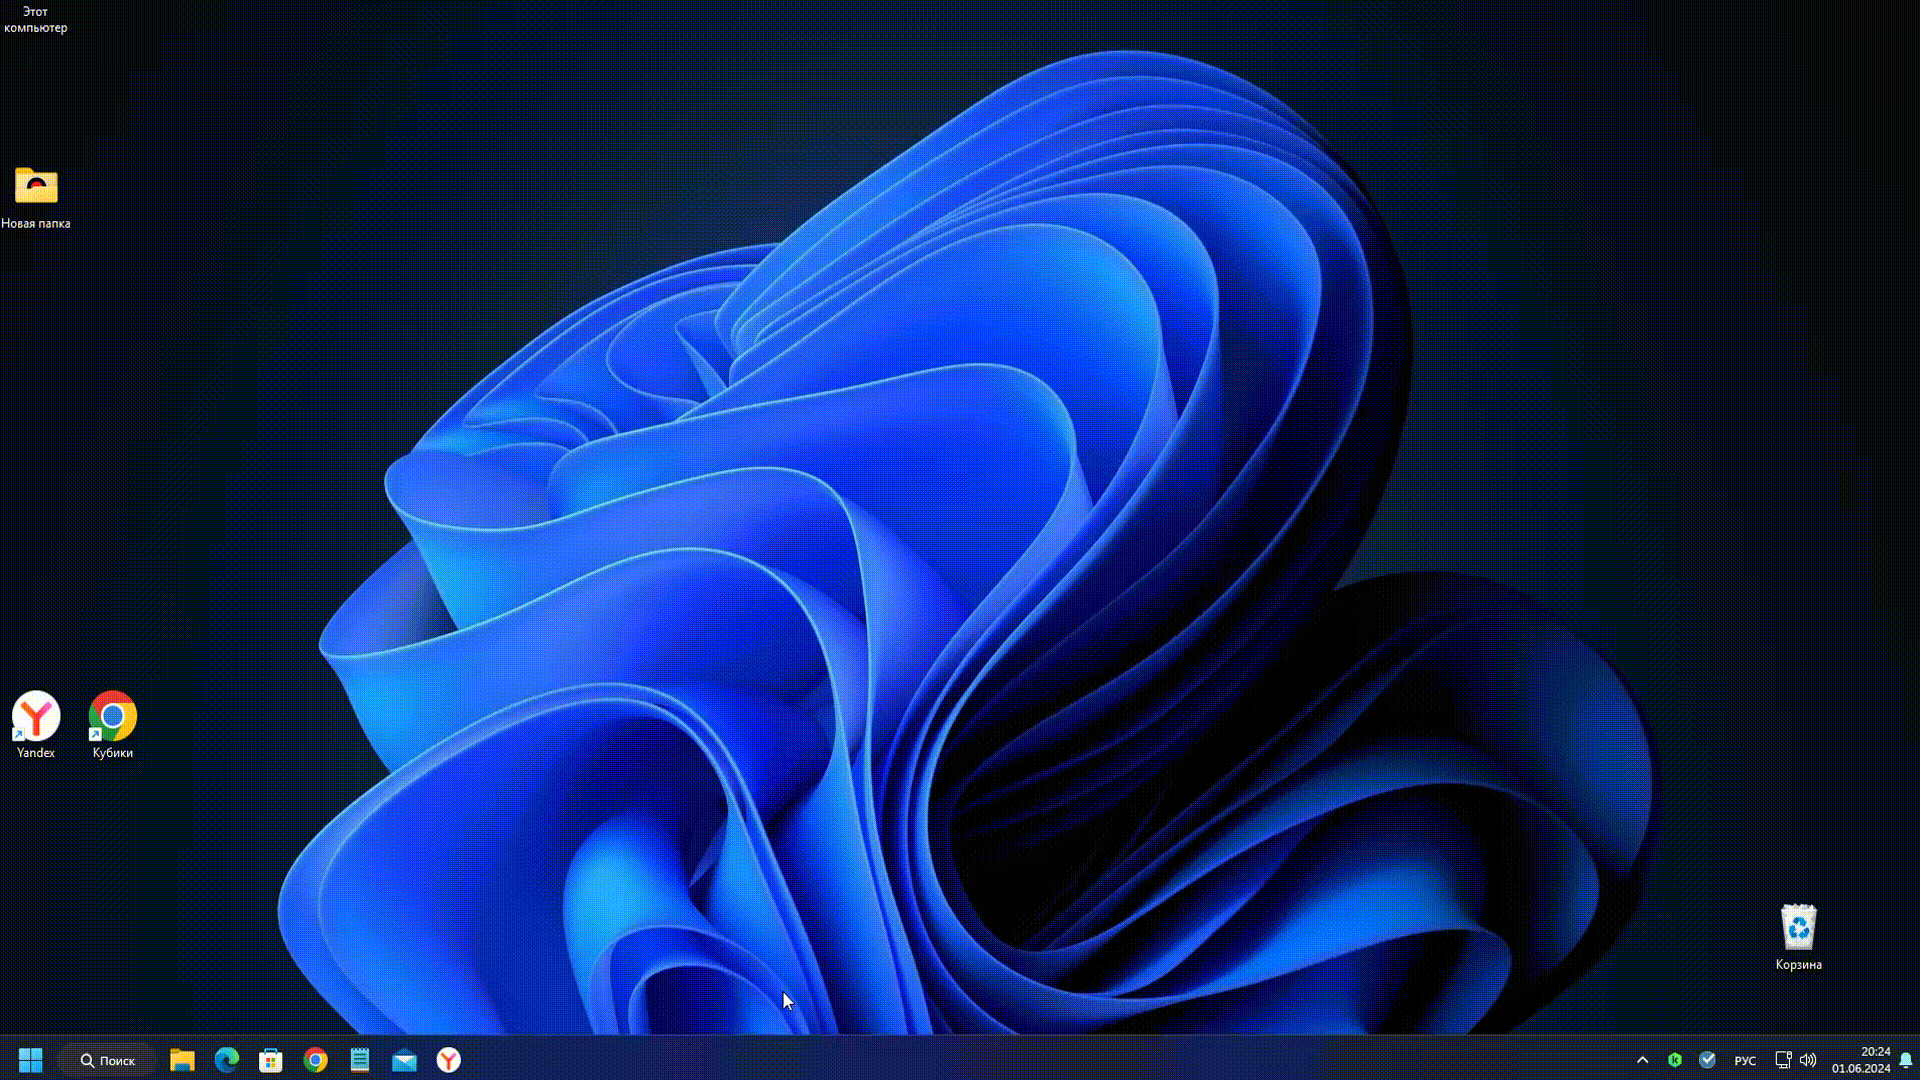This screenshot has height=1080, width=1920.
Task: Open the network status icon in the tray
Action: point(1783,1060)
